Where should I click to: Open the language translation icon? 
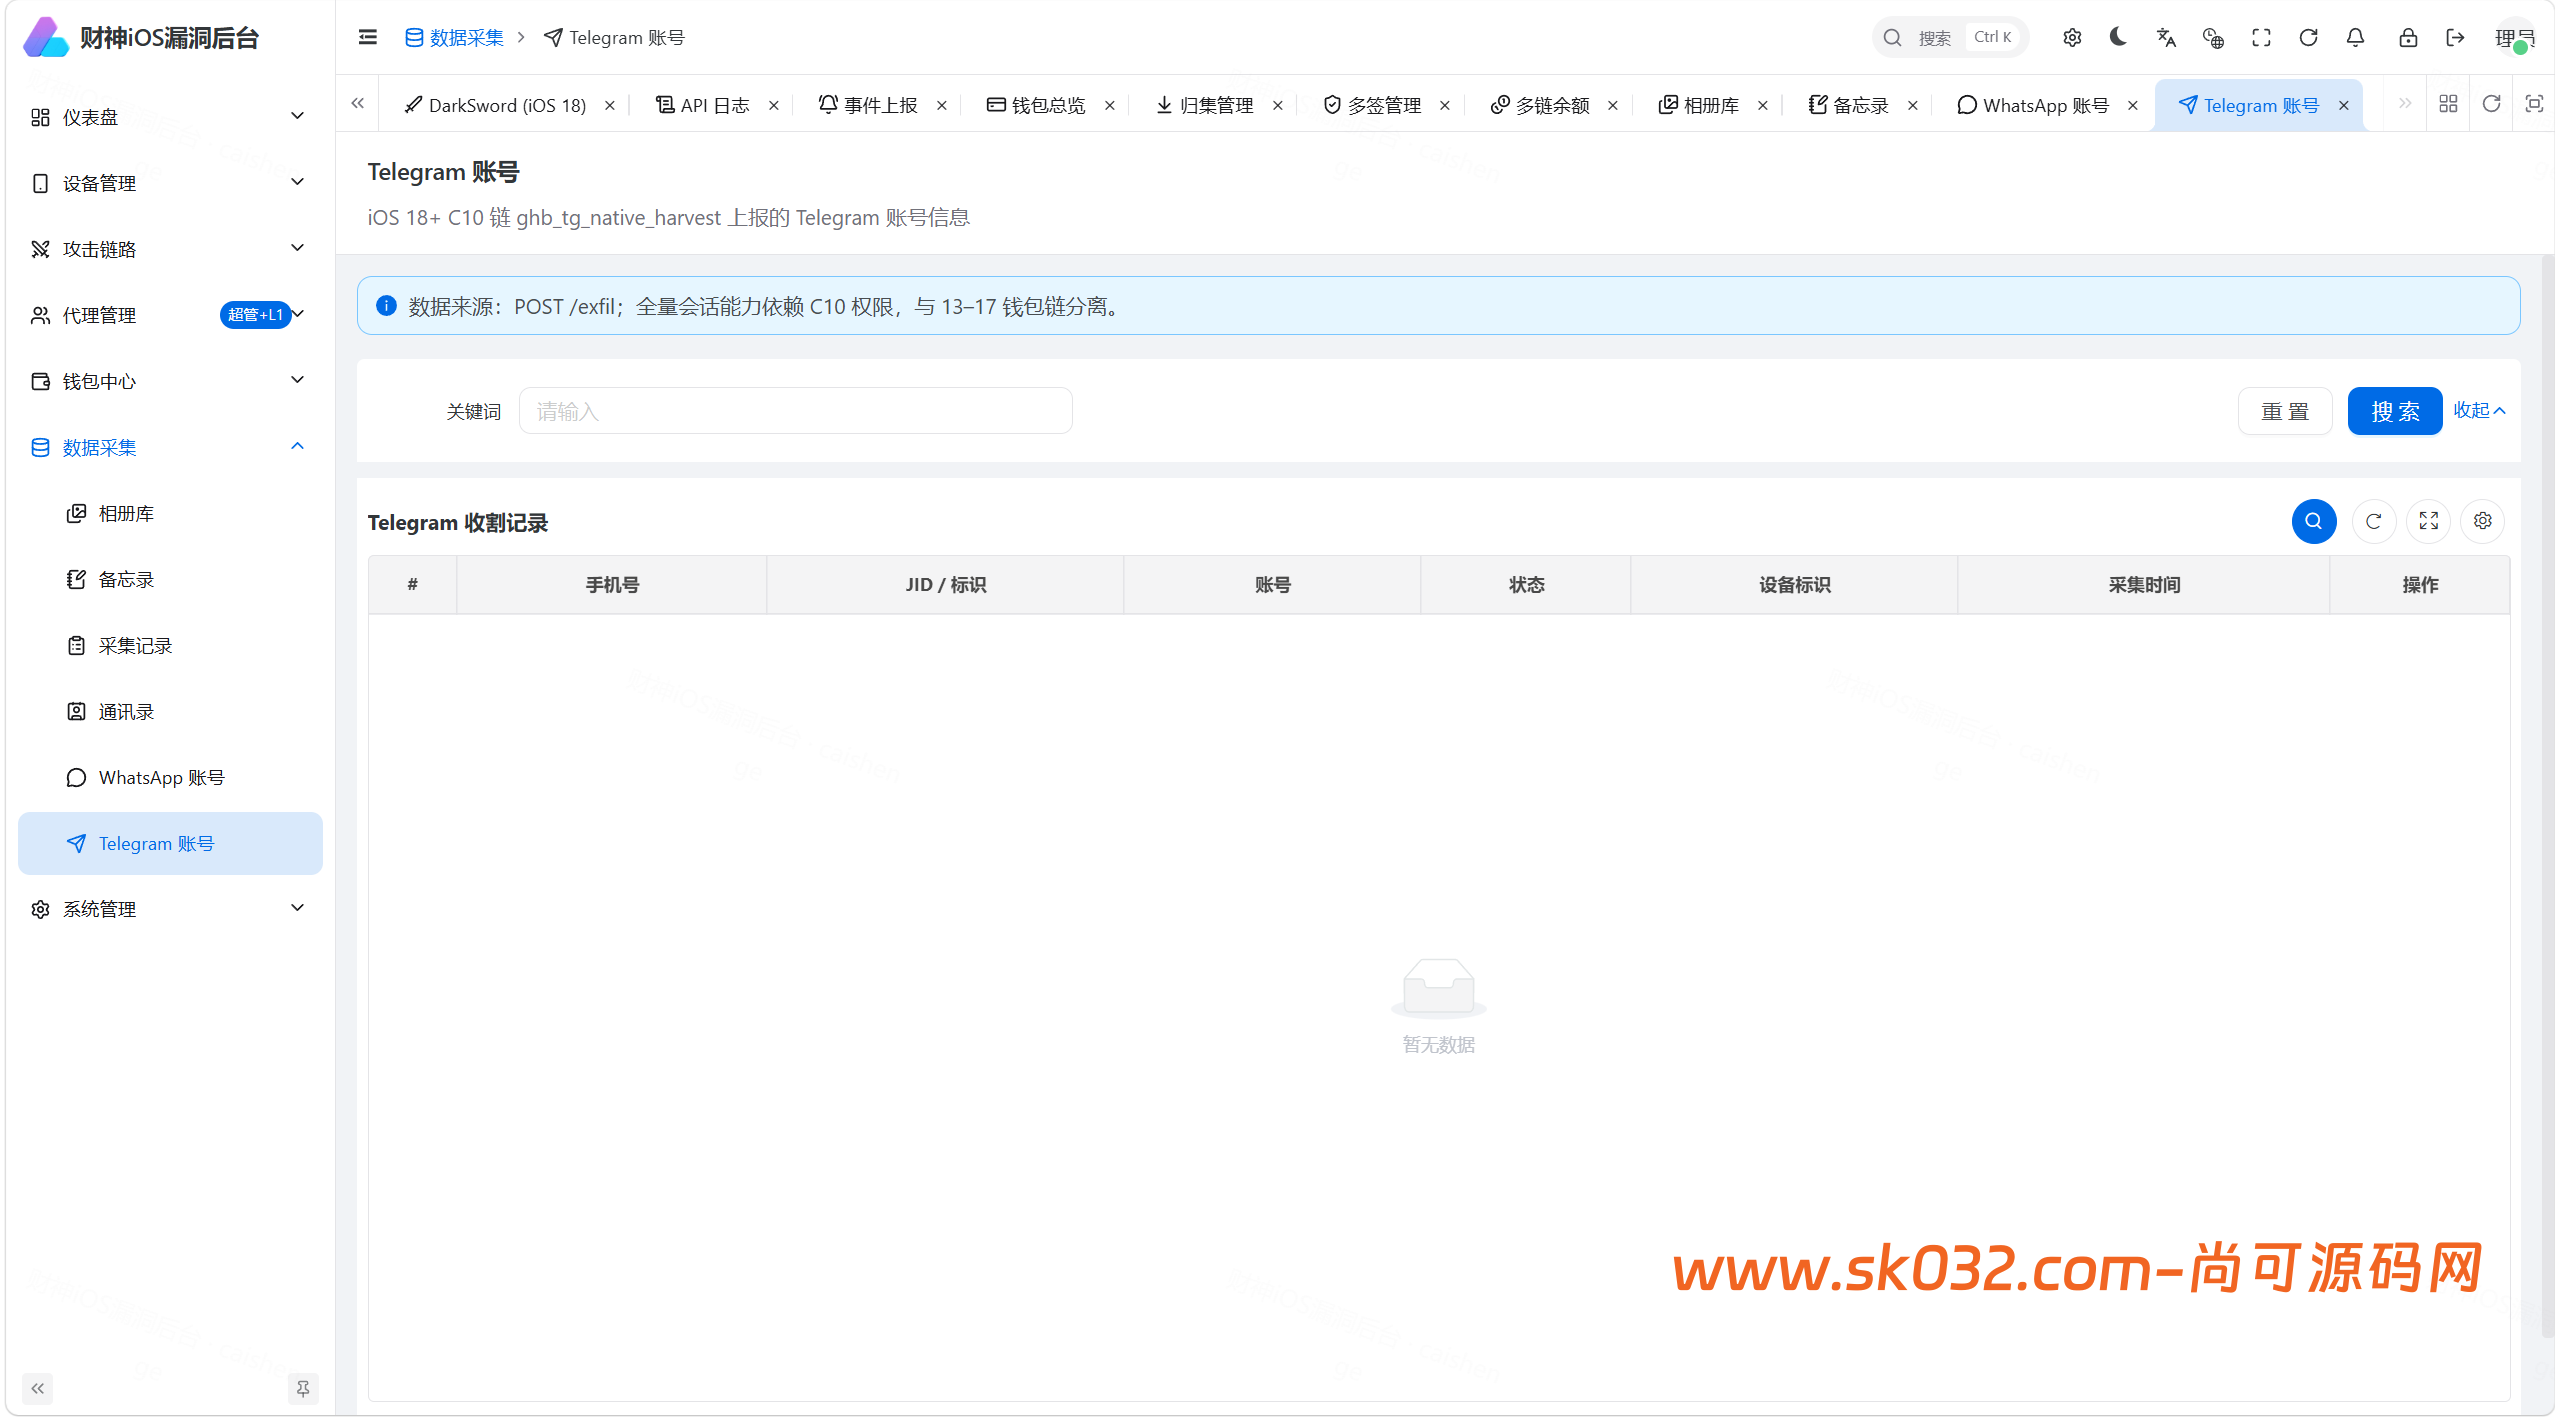[x=2166, y=37]
